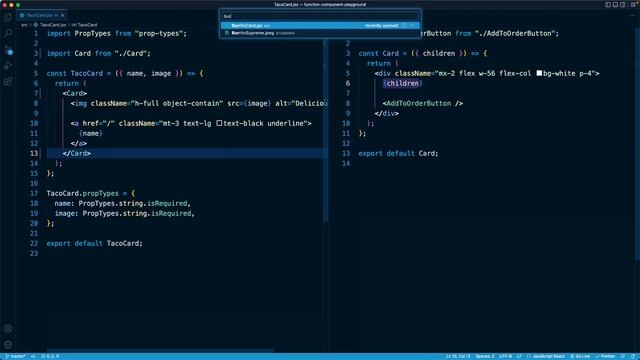Open notifications bell in status bar
This screenshot has height=360, width=640.
[633, 356]
